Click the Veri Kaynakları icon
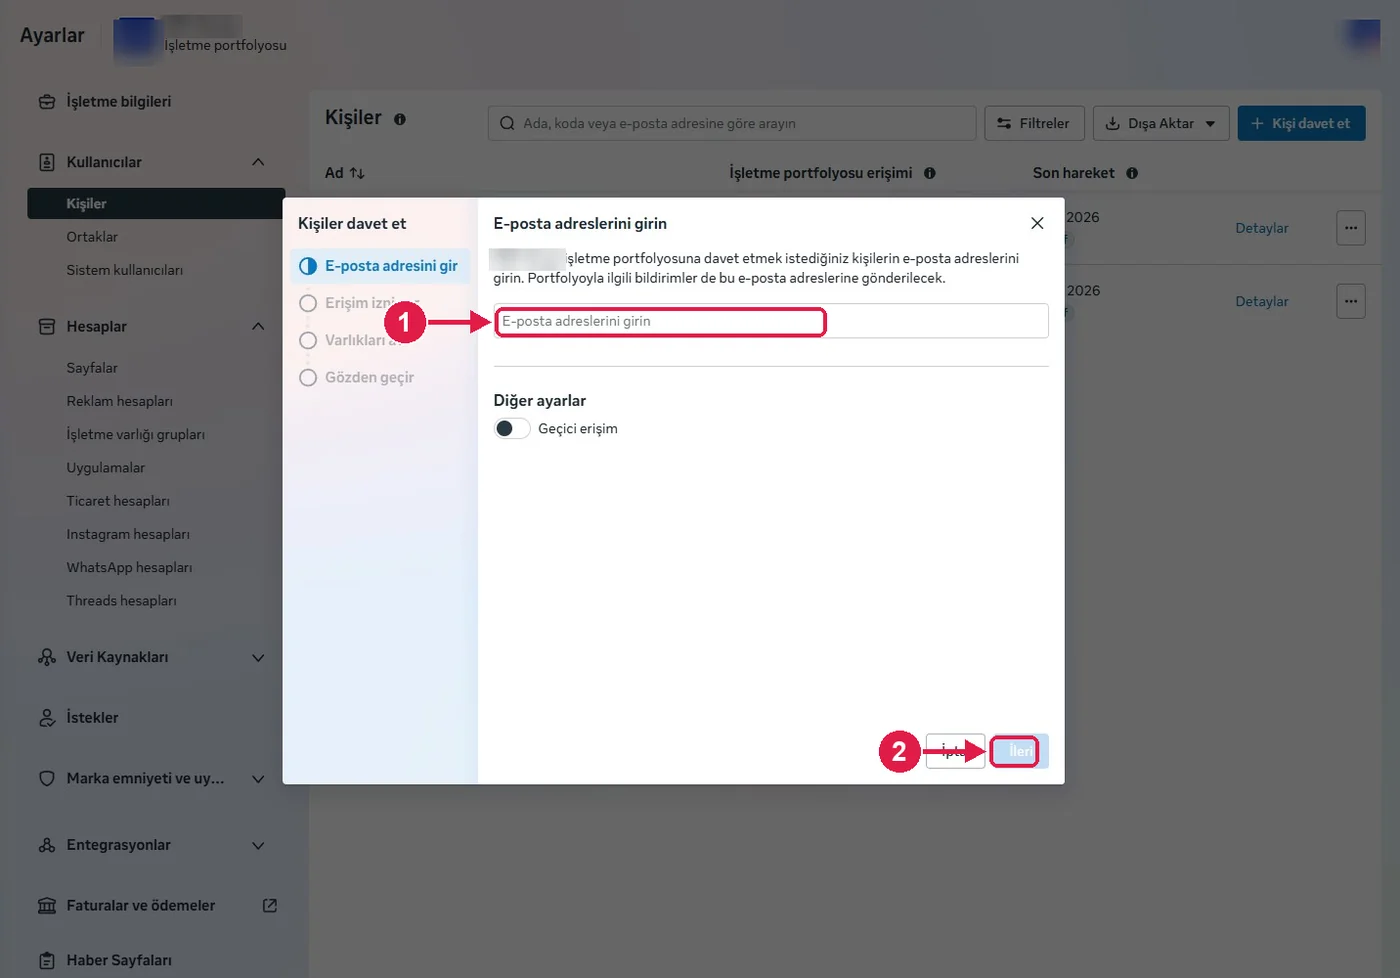 (47, 657)
